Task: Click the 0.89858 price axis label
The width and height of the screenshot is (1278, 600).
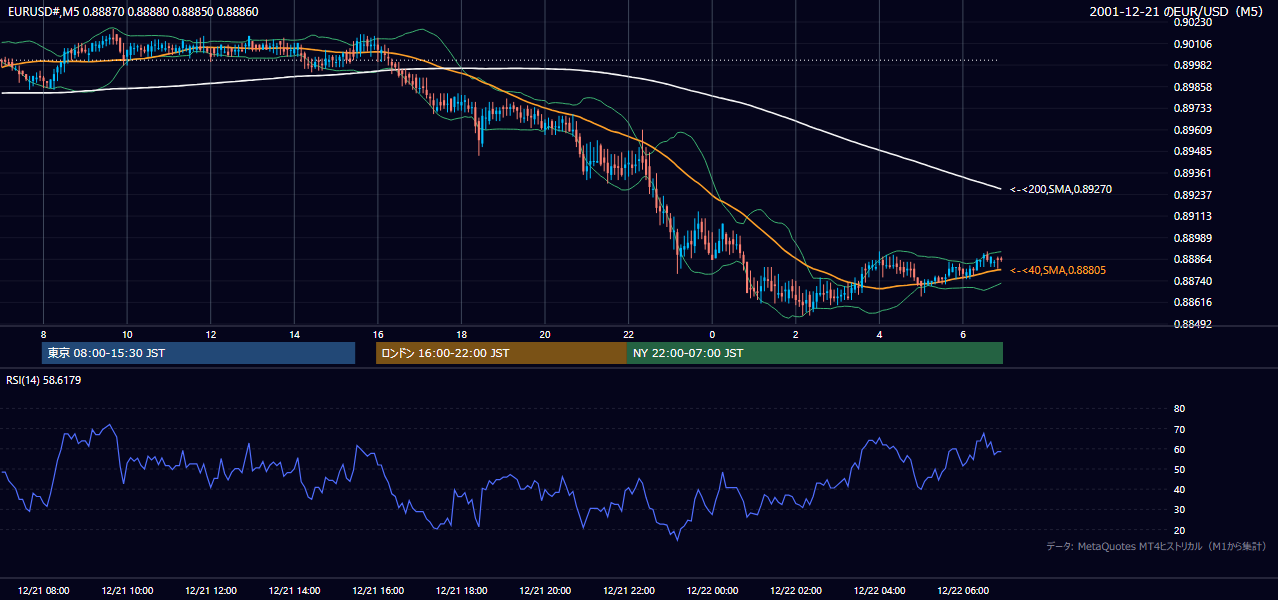Action: click(x=1192, y=87)
